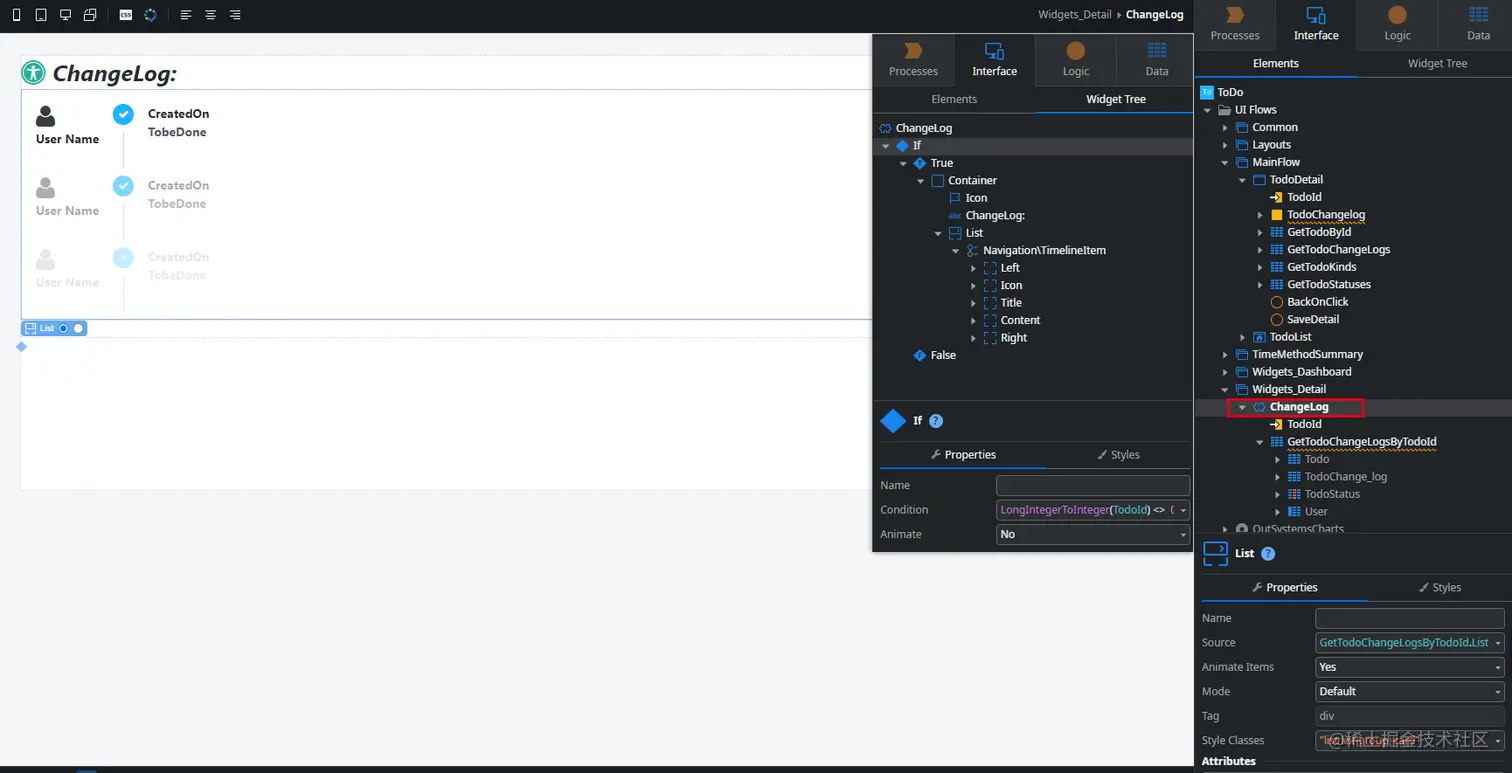Click Widgets_Detail in the breadcrumb
Screen dimensions: 1512x773
[1076, 15]
